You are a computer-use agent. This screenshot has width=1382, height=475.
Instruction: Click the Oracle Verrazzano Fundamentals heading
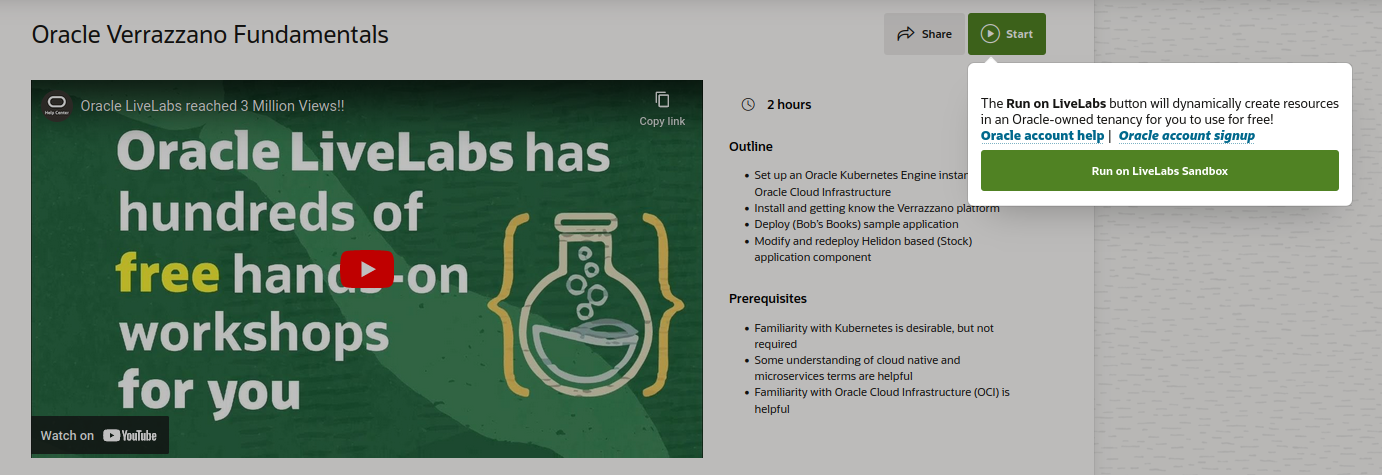[x=210, y=34]
